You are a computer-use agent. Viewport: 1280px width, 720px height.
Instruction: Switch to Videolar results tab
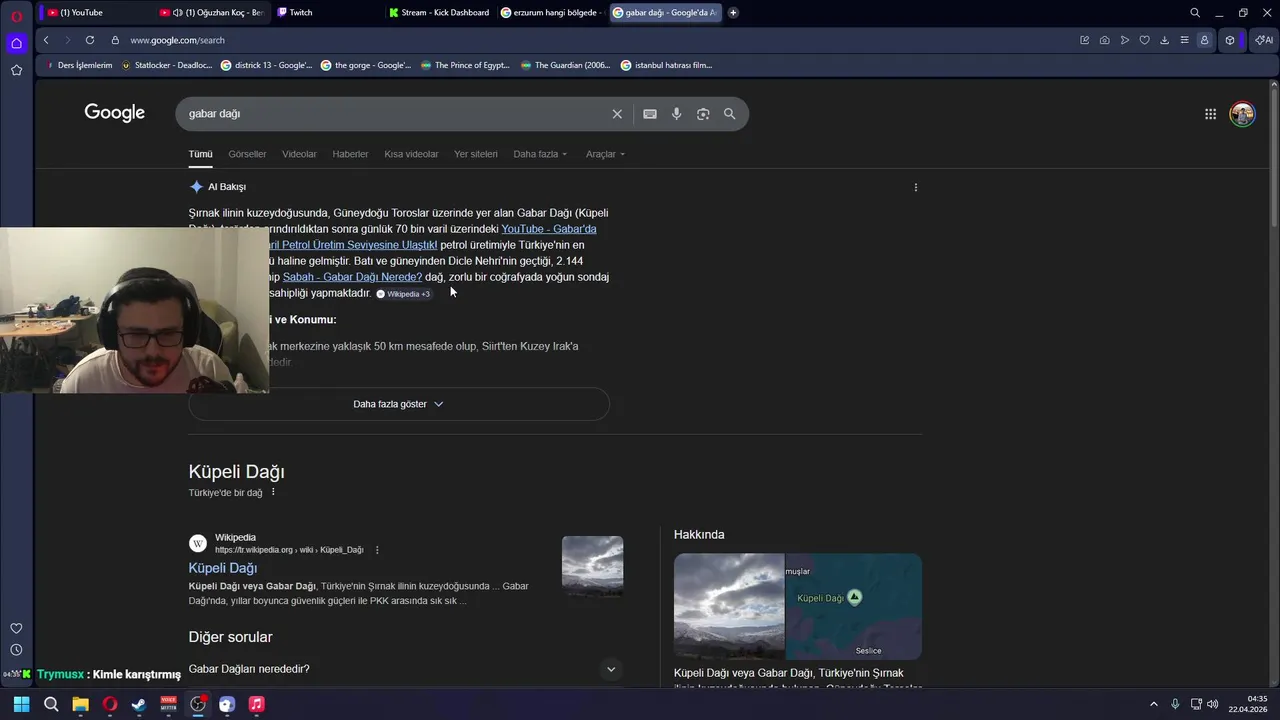point(299,154)
